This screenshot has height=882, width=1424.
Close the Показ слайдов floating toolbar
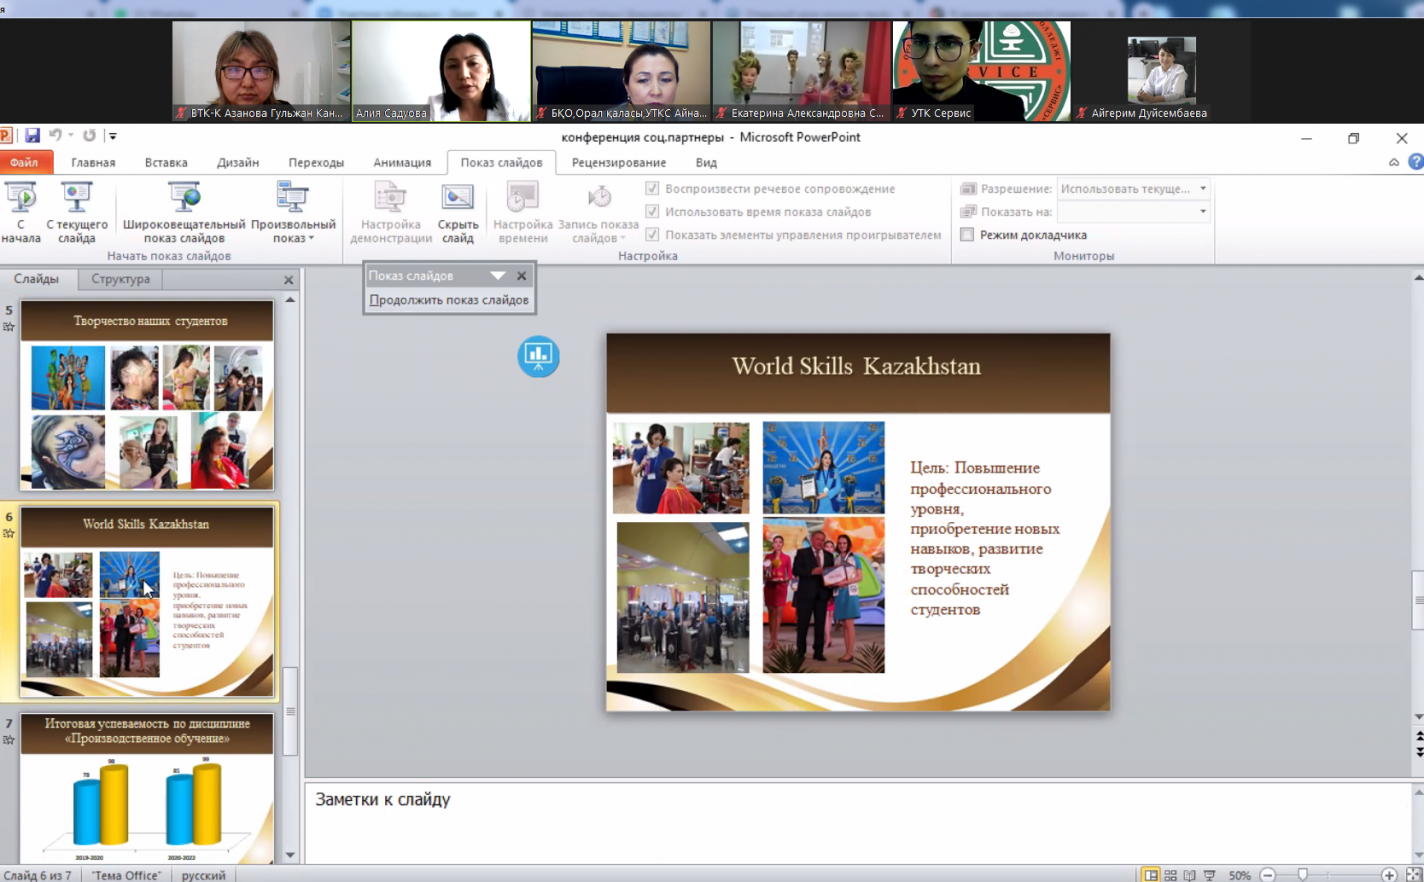[521, 275]
